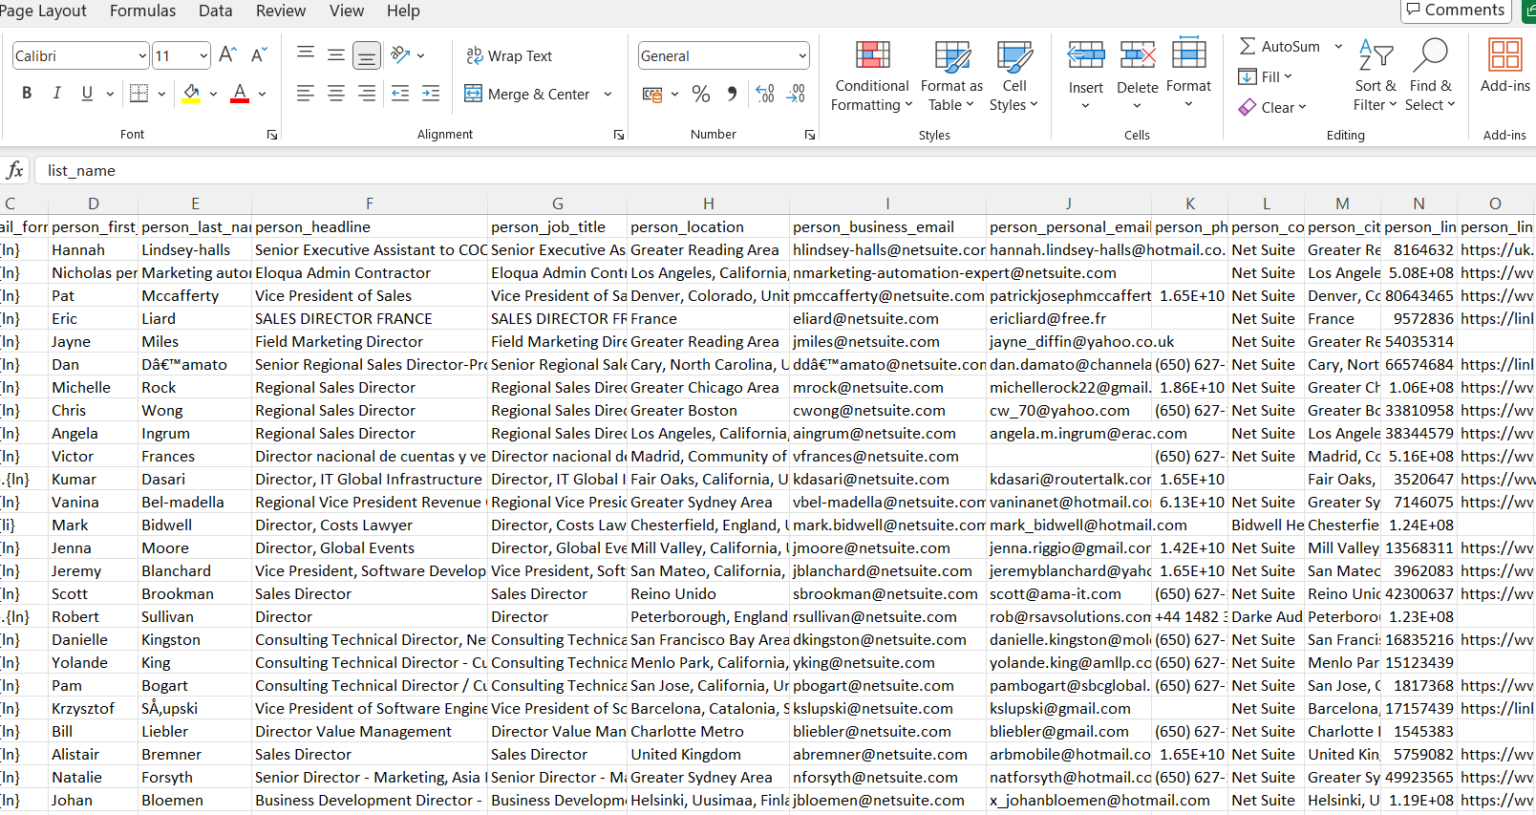Switch to View tab
Viewport: 1536px width, 815px height.
(347, 11)
